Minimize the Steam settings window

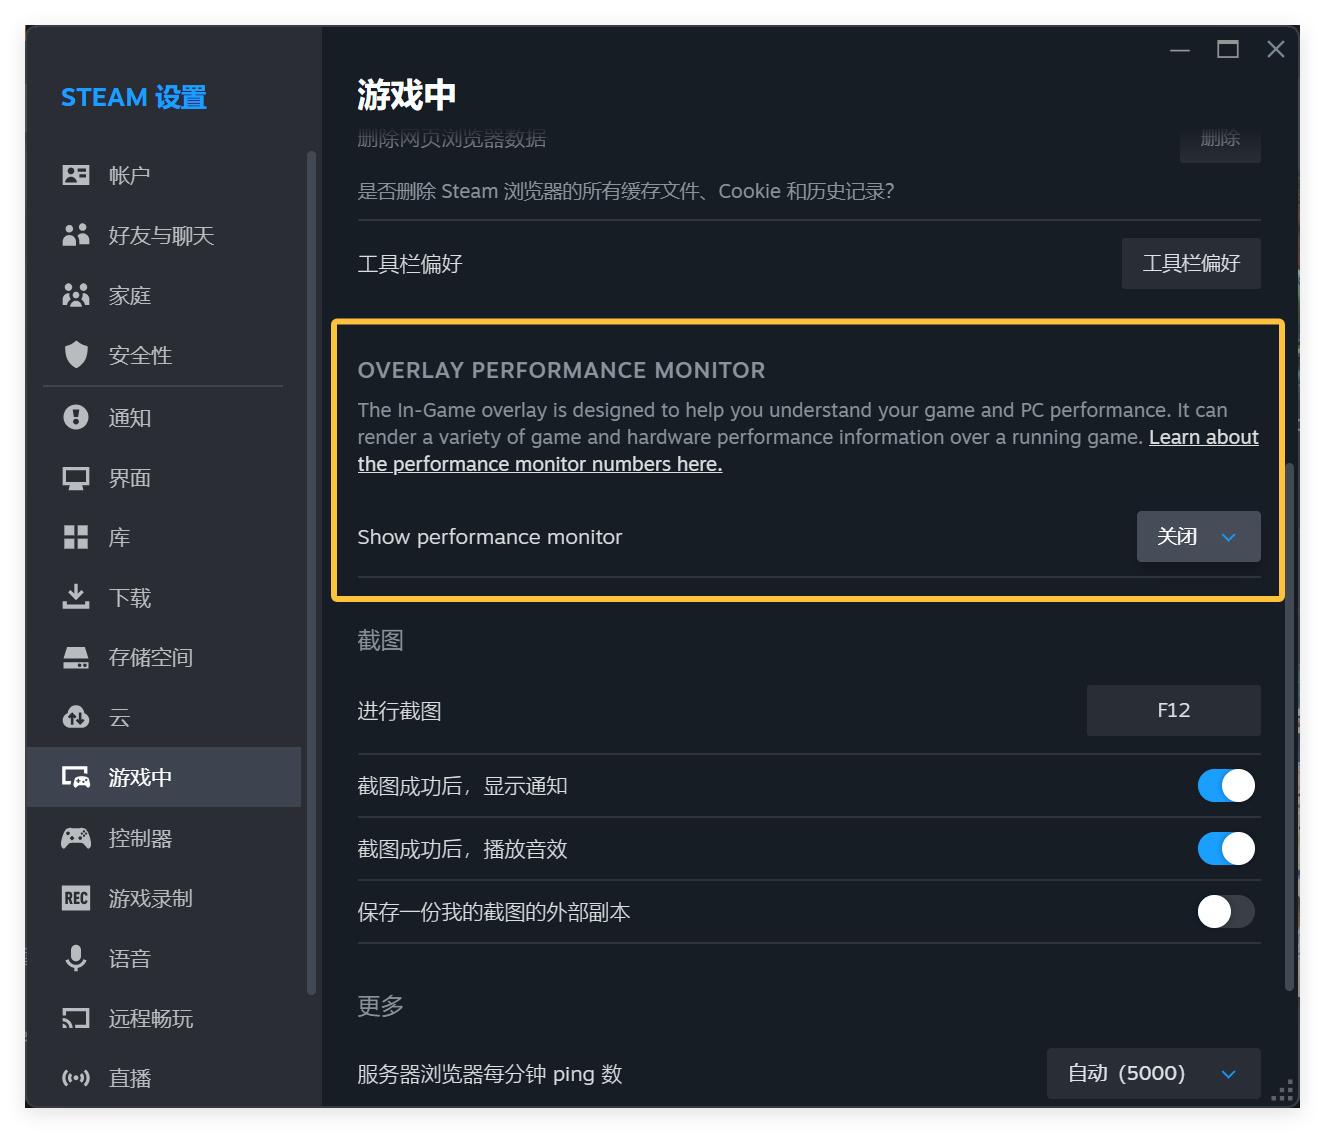pos(1180,49)
